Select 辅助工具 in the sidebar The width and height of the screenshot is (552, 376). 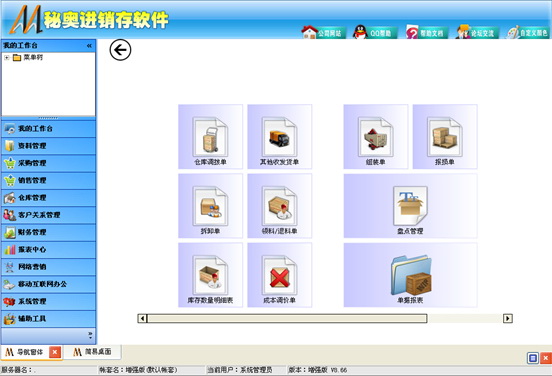click(49, 318)
